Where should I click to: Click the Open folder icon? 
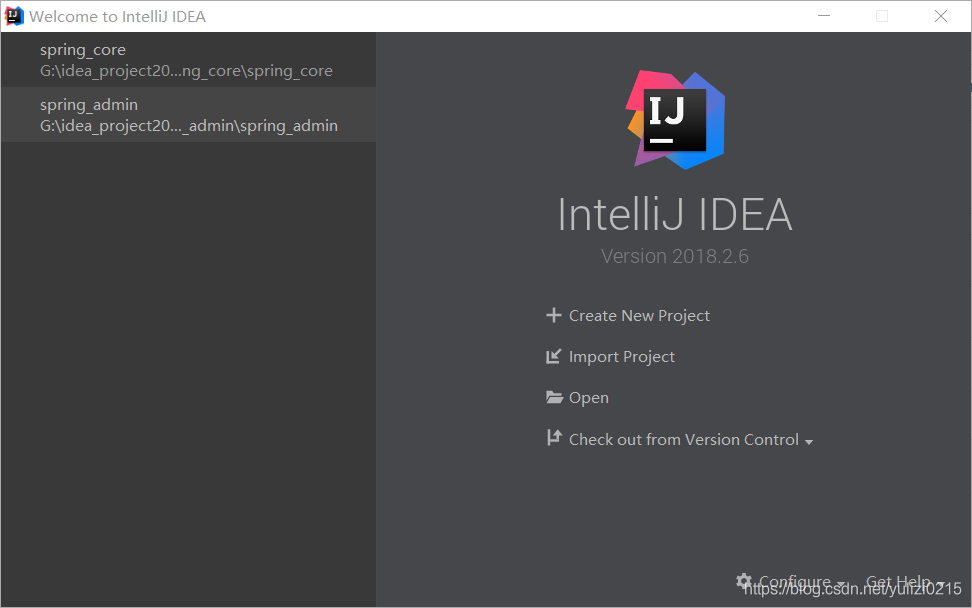(x=554, y=397)
